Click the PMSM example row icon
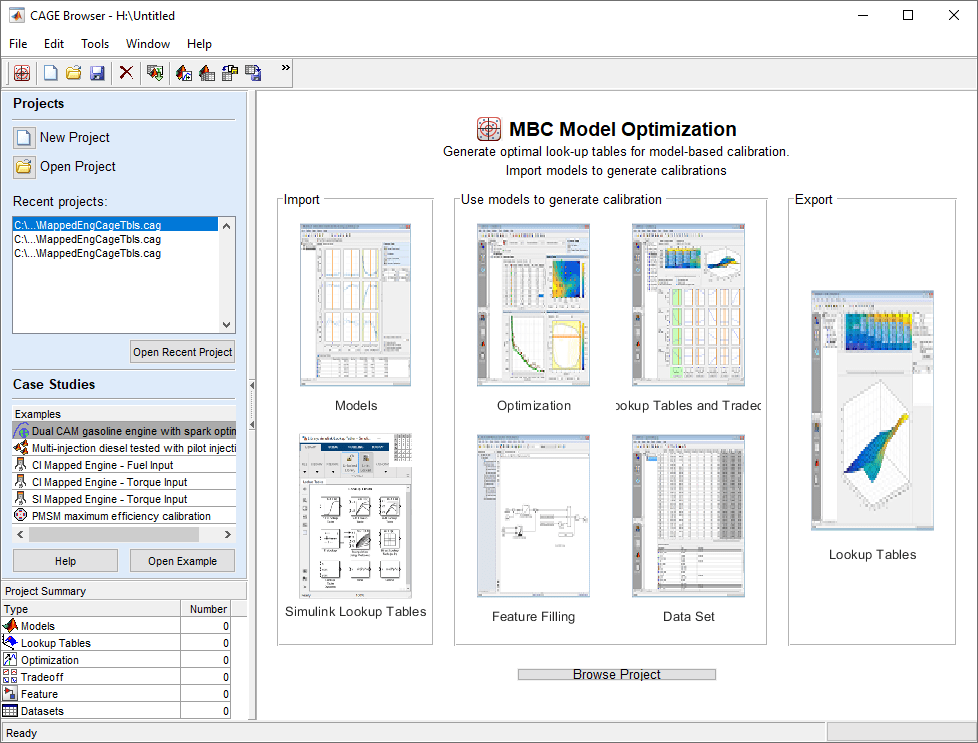Viewport: 978px width, 743px height. tap(21, 515)
